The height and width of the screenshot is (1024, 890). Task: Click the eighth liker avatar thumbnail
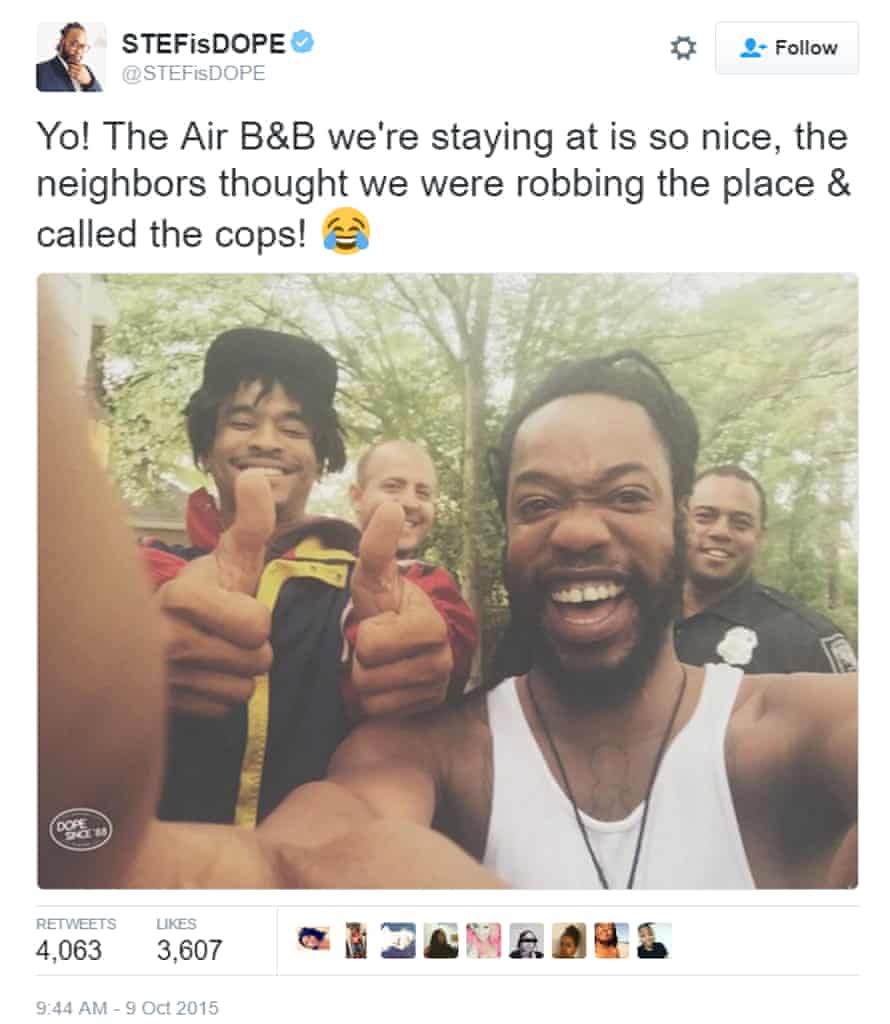612,940
